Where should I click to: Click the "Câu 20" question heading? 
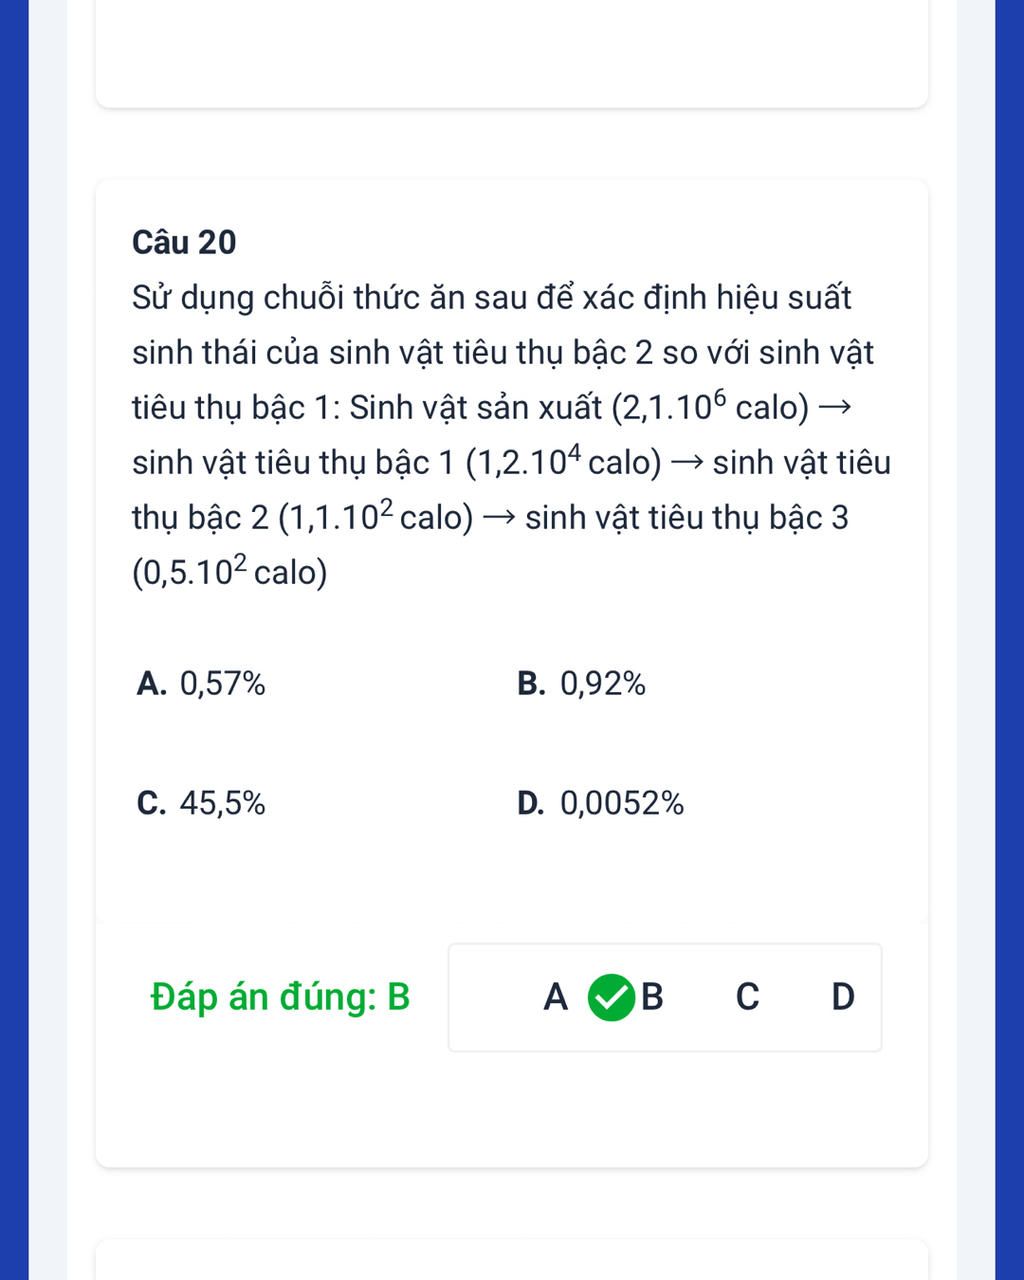tap(184, 242)
